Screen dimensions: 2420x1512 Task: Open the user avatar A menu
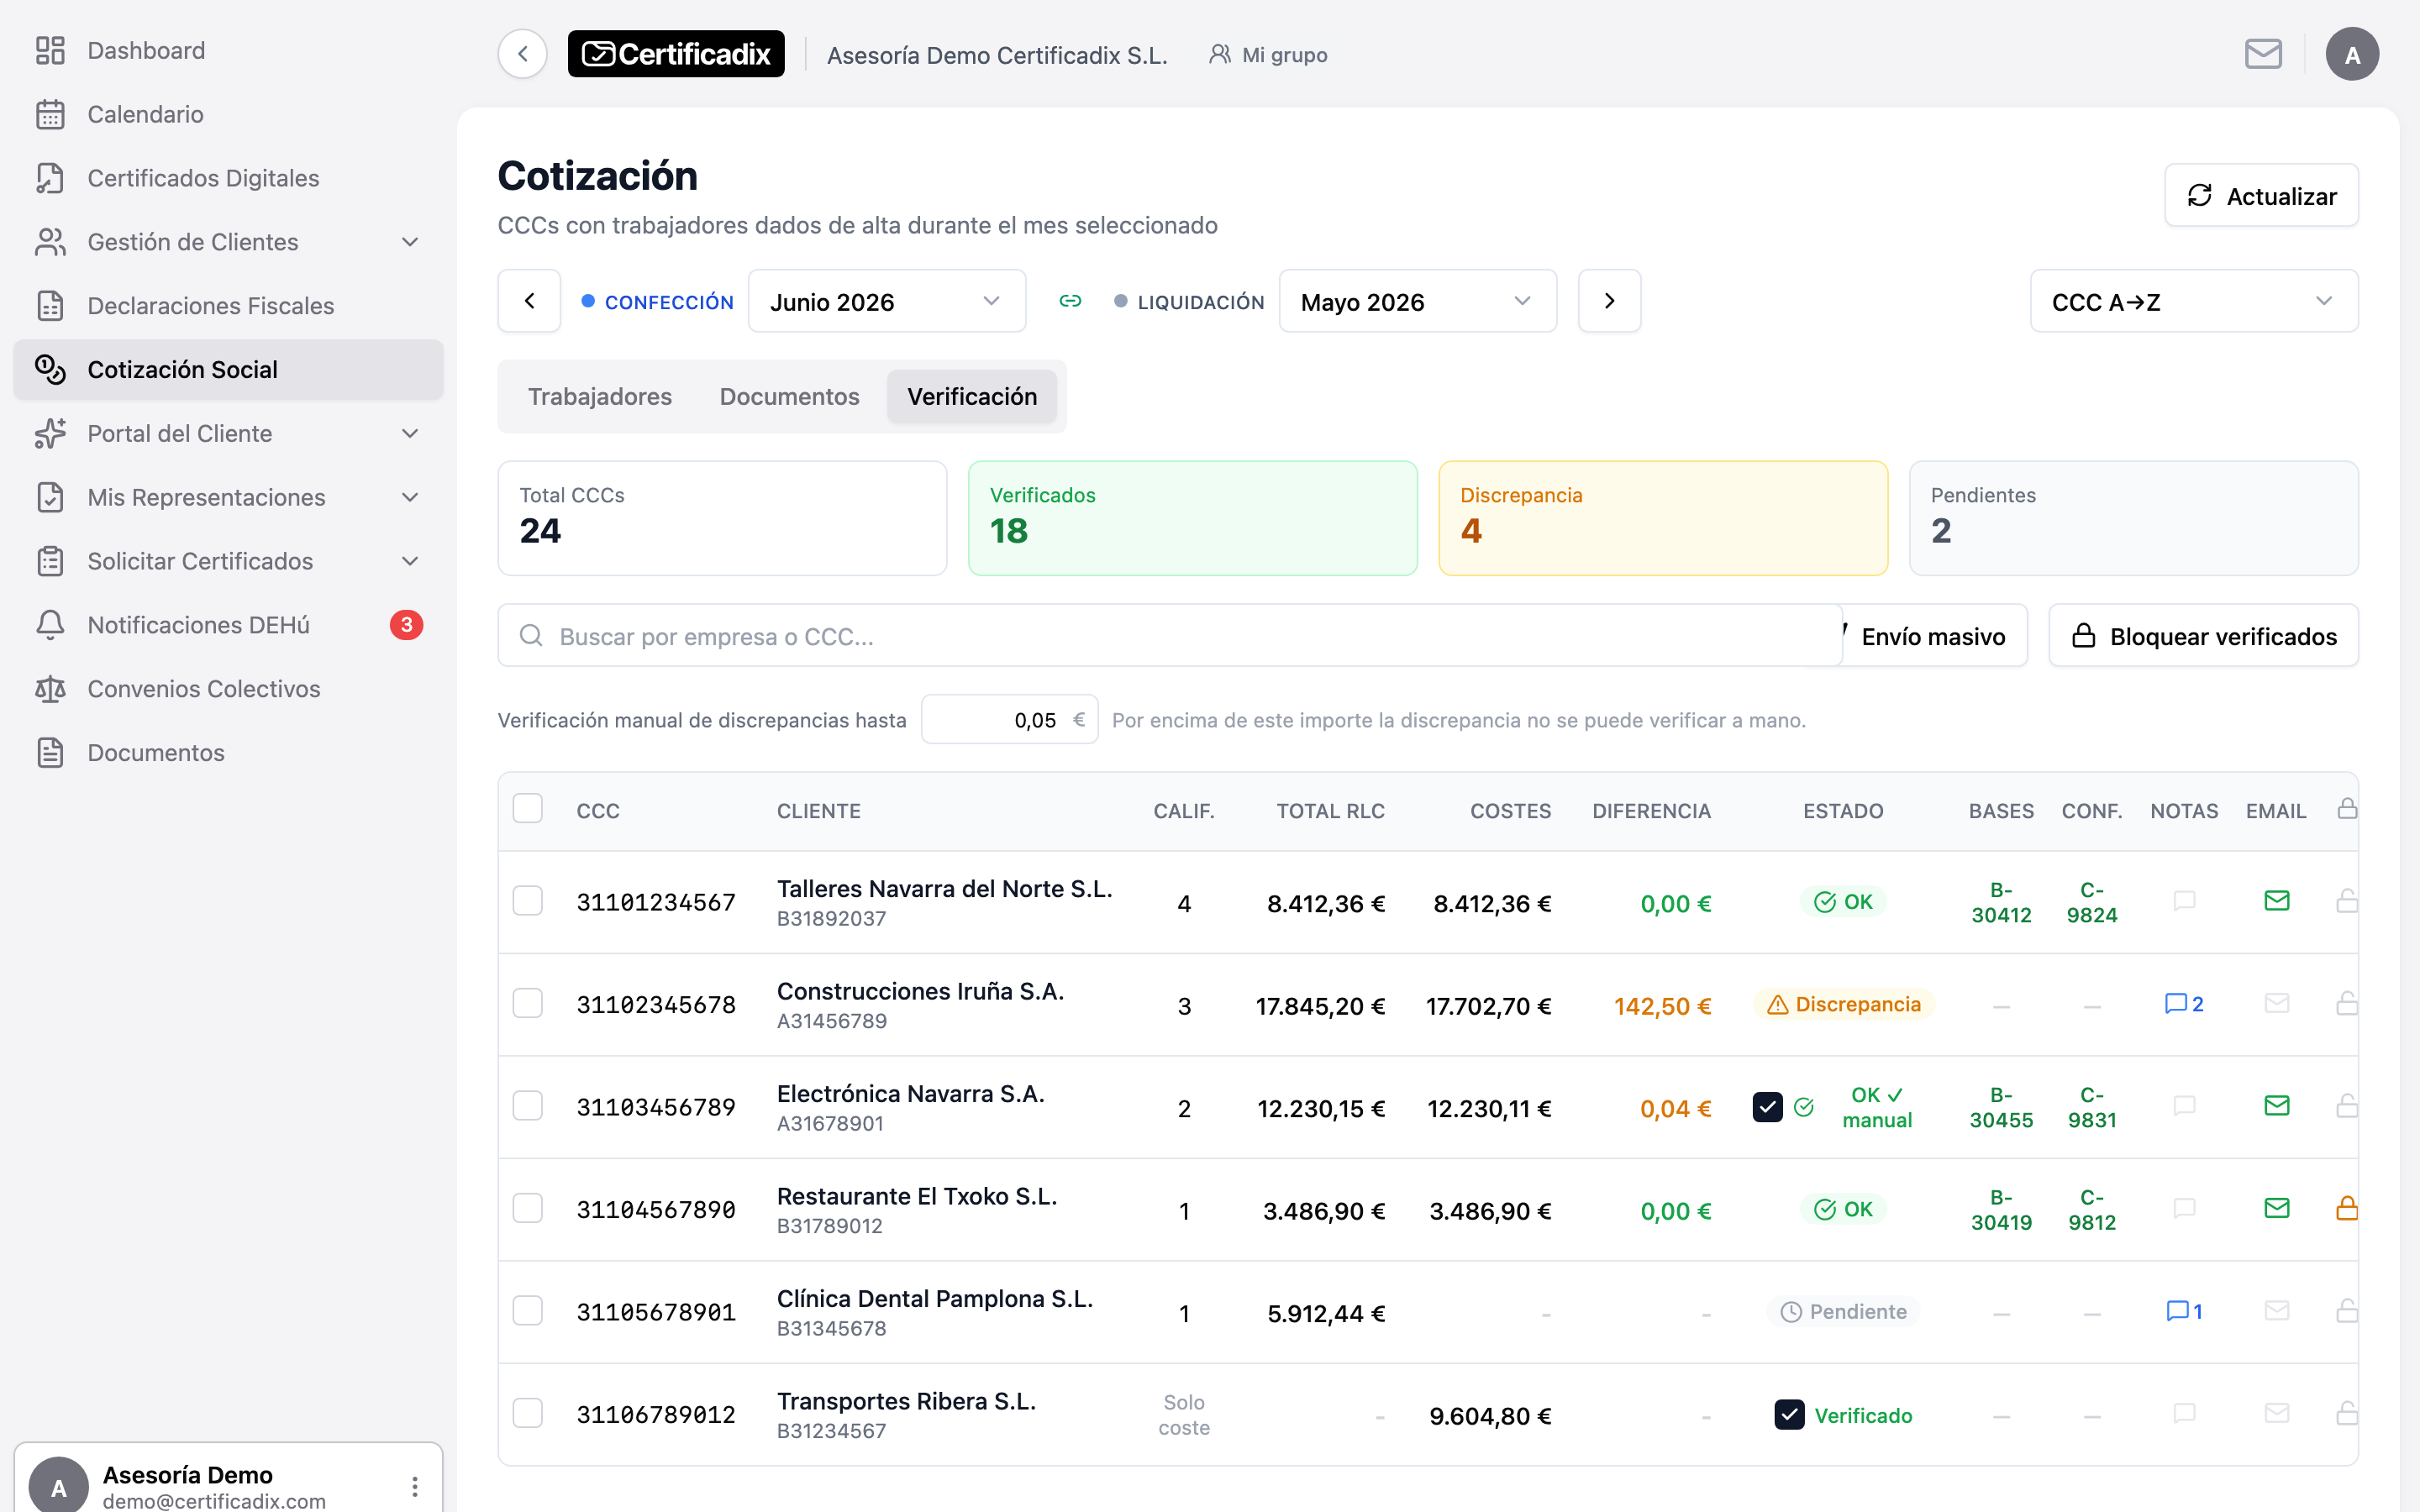[x=2352, y=54]
